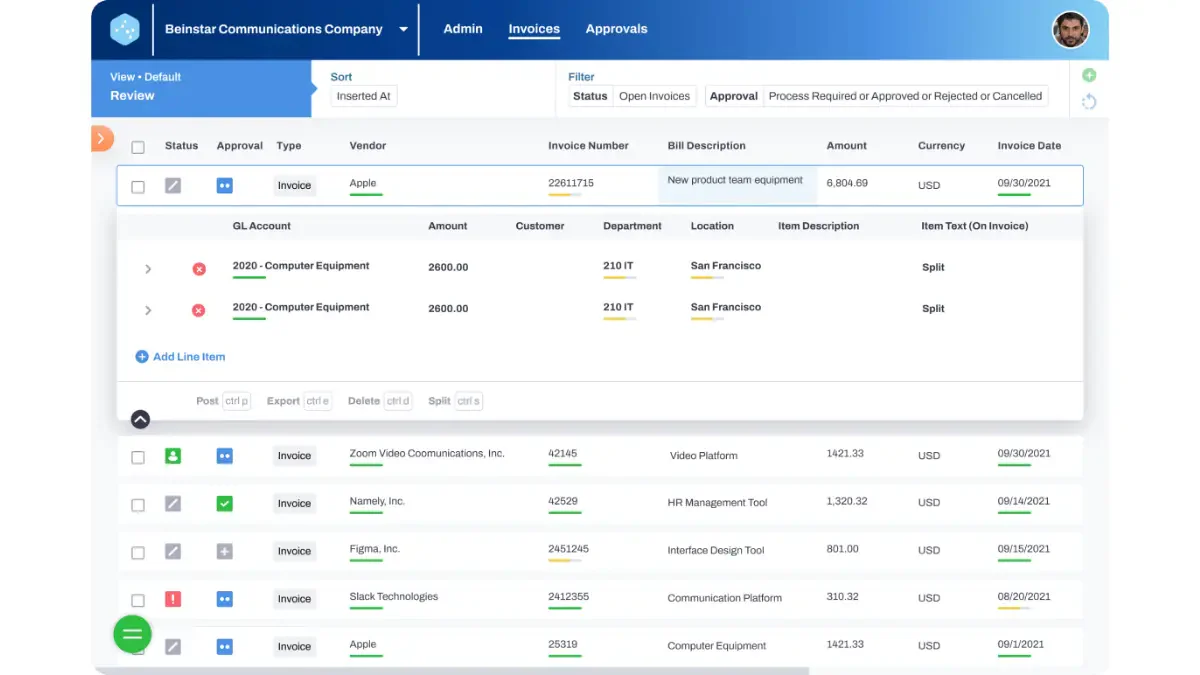Open the orange side panel arrow tab
This screenshot has width=1200, height=675.
(x=102, y=138)
